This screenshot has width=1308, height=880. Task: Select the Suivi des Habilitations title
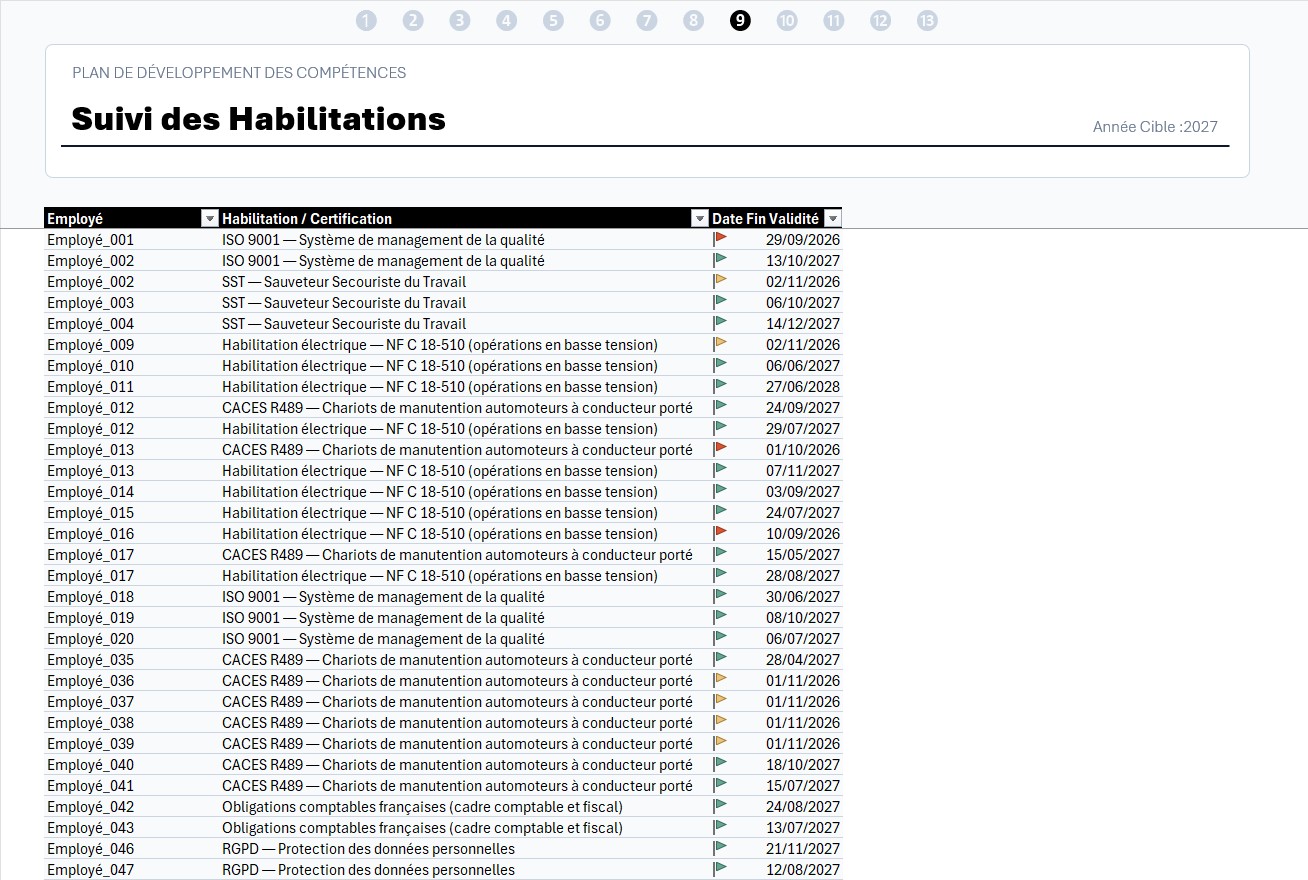point(259,119)
